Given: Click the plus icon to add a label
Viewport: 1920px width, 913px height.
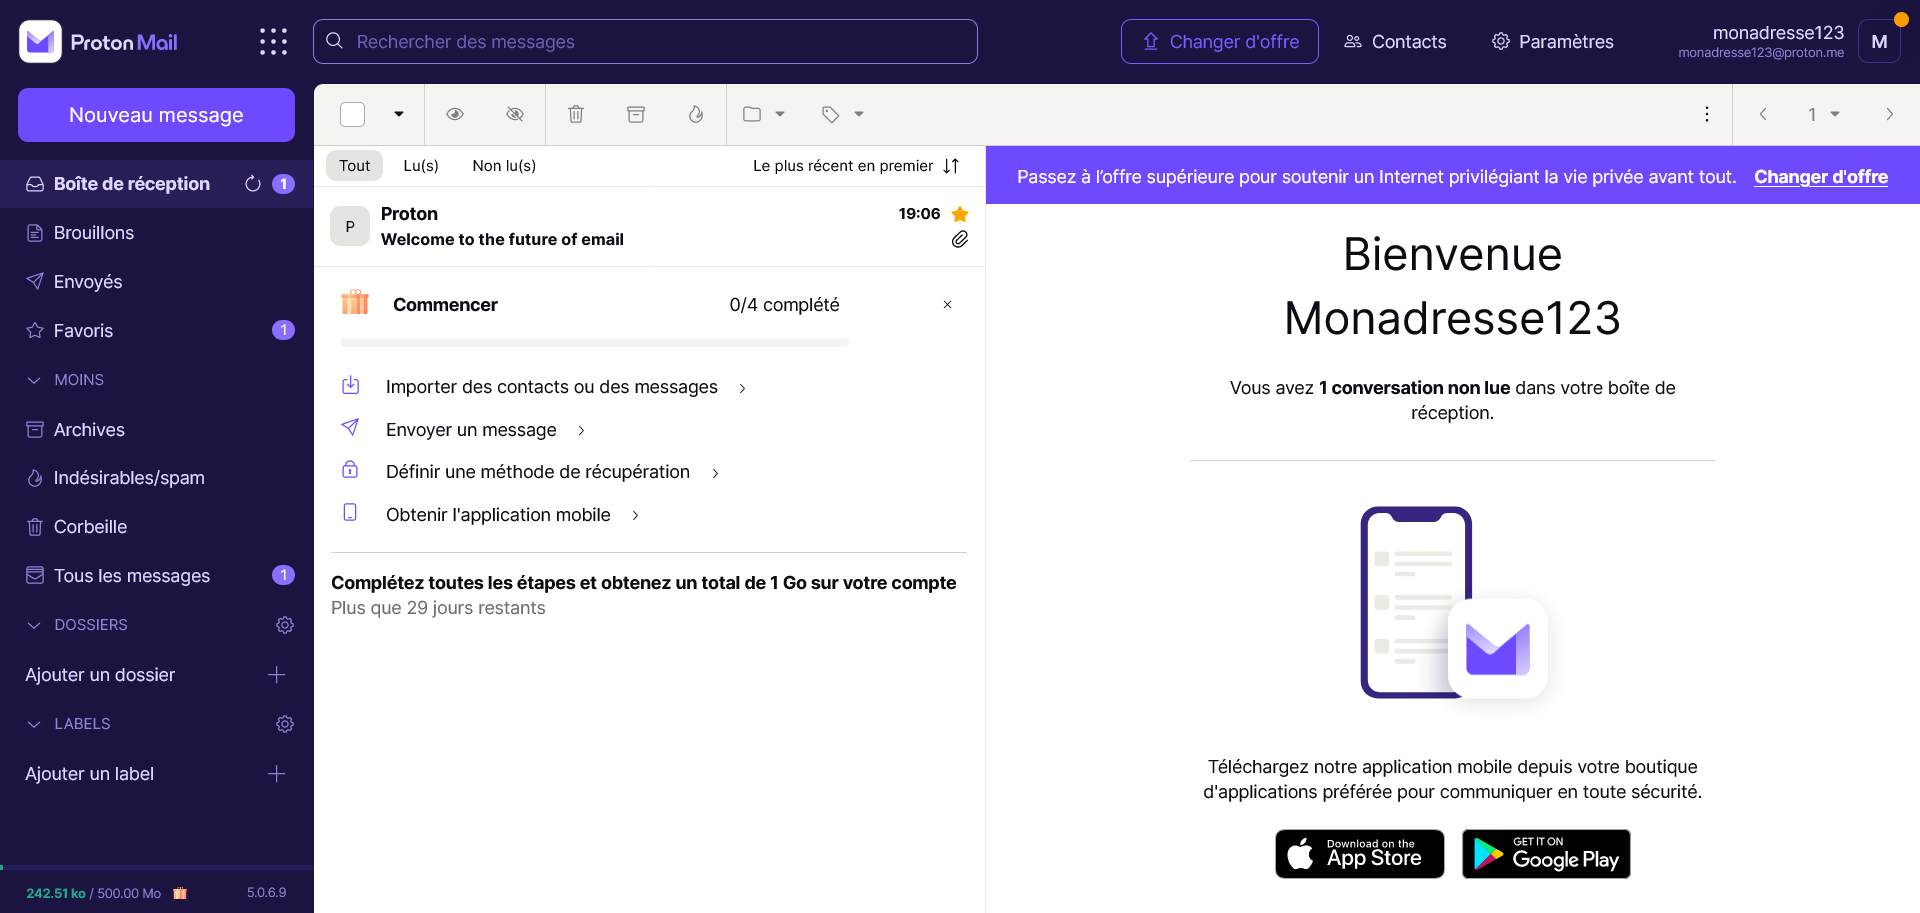Looking at the screenshot, I should pyautogui.click(x=277, y=774).
